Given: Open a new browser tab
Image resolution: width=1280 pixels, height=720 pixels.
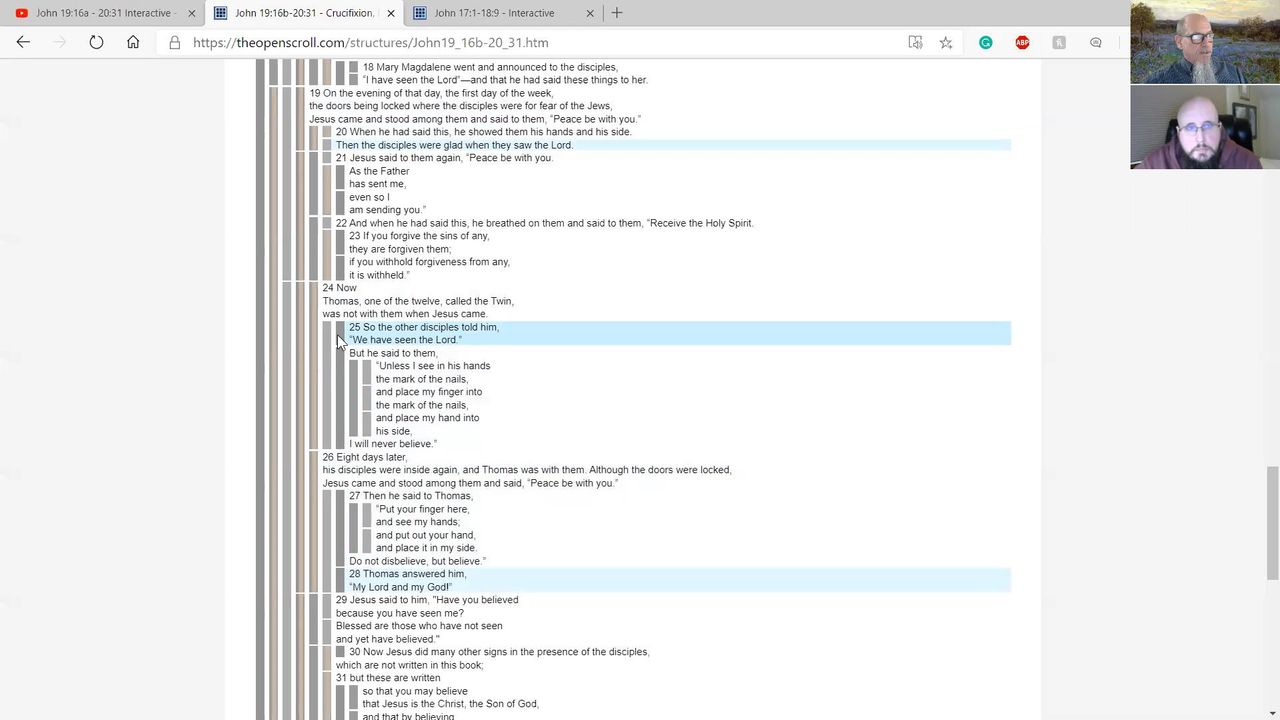Looking at the screenshot, I should pos(617,13).
